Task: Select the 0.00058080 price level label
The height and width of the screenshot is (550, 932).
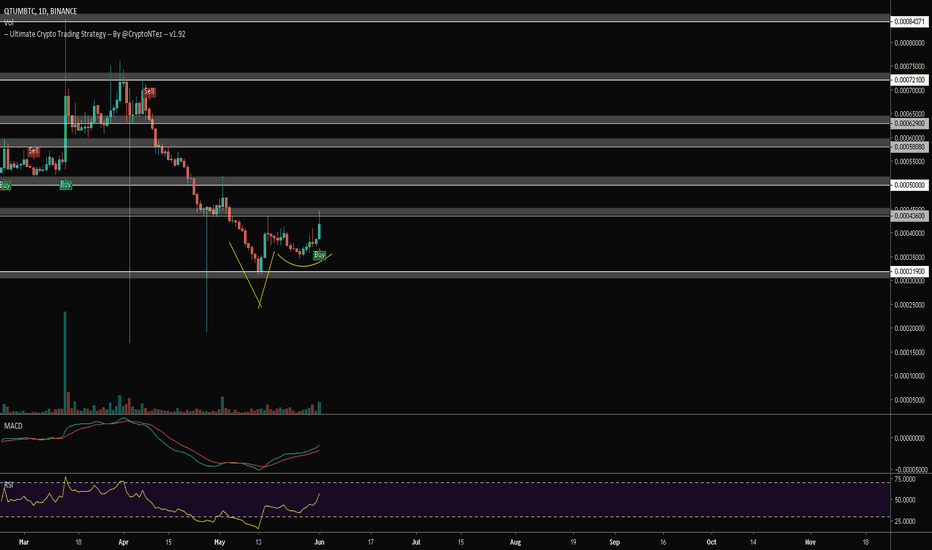Action: pos(909,146)
